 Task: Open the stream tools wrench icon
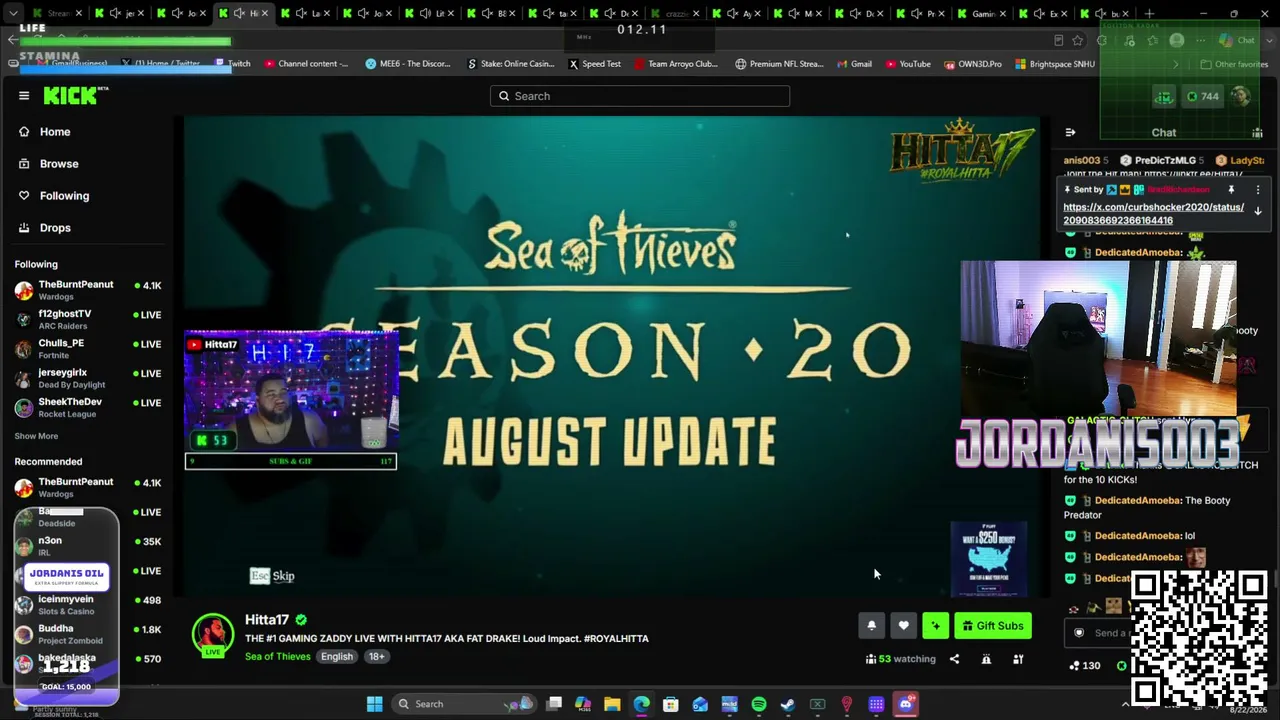1018,659
